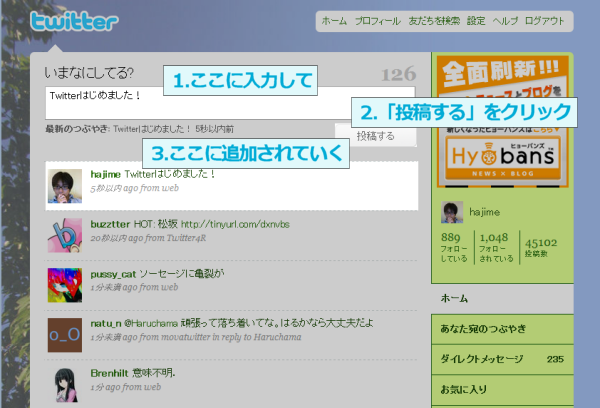This screenshot has height=408, width=600.
Task: Open the プロフィール navigation link
Action: point(378,21)
